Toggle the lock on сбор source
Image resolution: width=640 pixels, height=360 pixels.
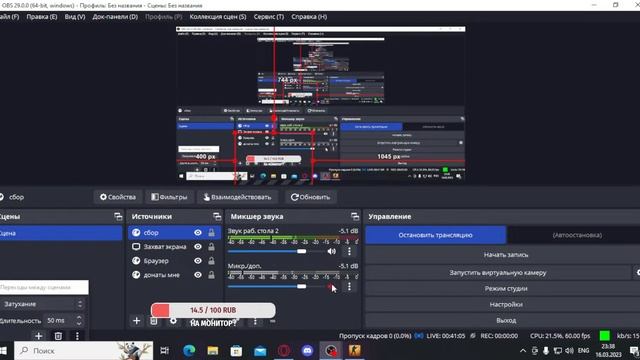211,233
